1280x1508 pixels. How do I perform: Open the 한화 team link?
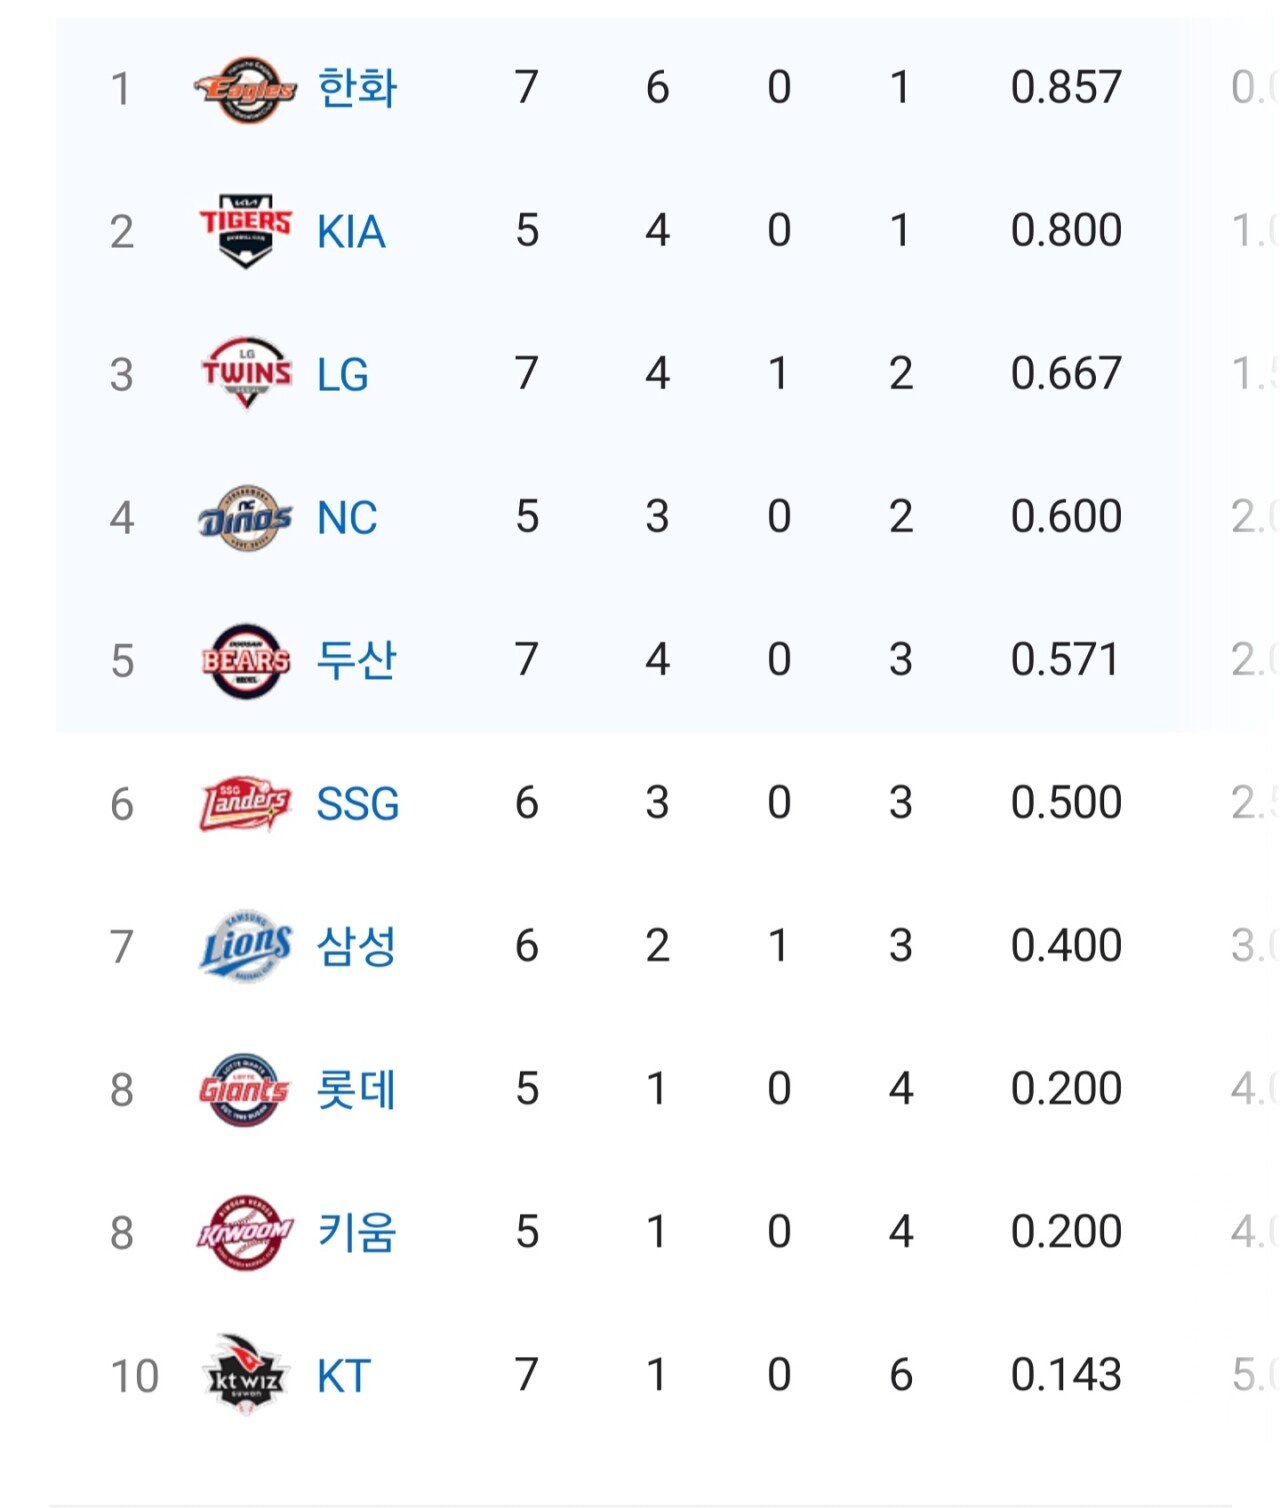tap(357, 88)
